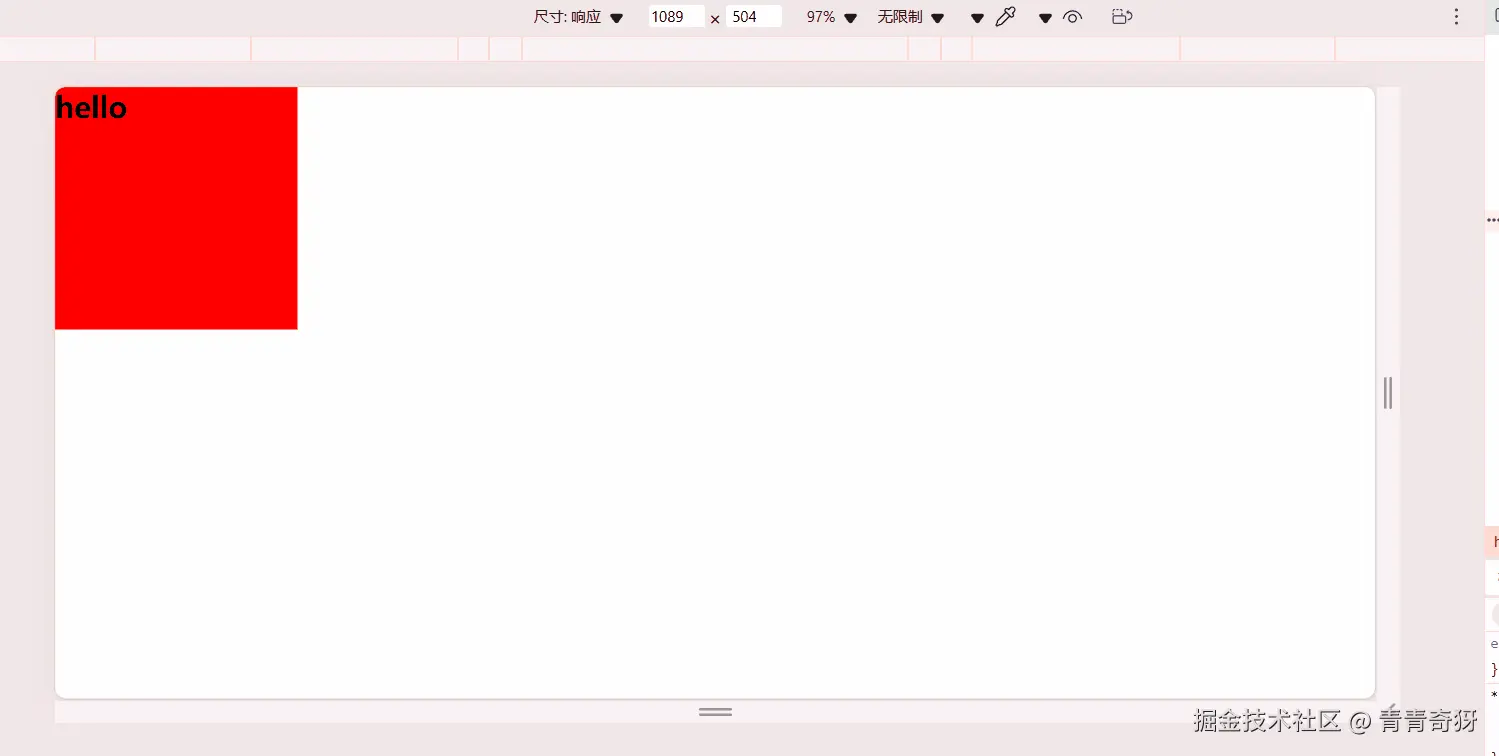The image size is (1499, 756).
Task: Open the 无限制 throttling dropdown
Action: [911, 17]
